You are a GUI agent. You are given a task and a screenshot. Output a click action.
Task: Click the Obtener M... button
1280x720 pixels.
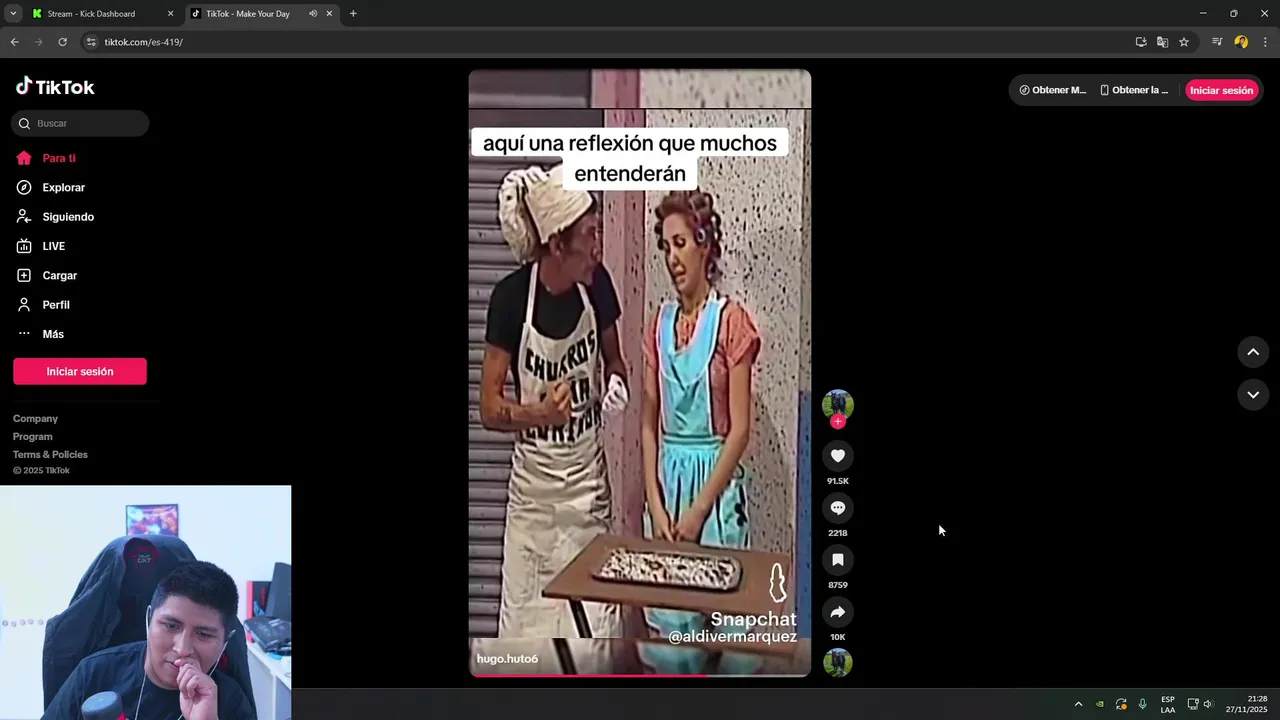pos(1052,90)
